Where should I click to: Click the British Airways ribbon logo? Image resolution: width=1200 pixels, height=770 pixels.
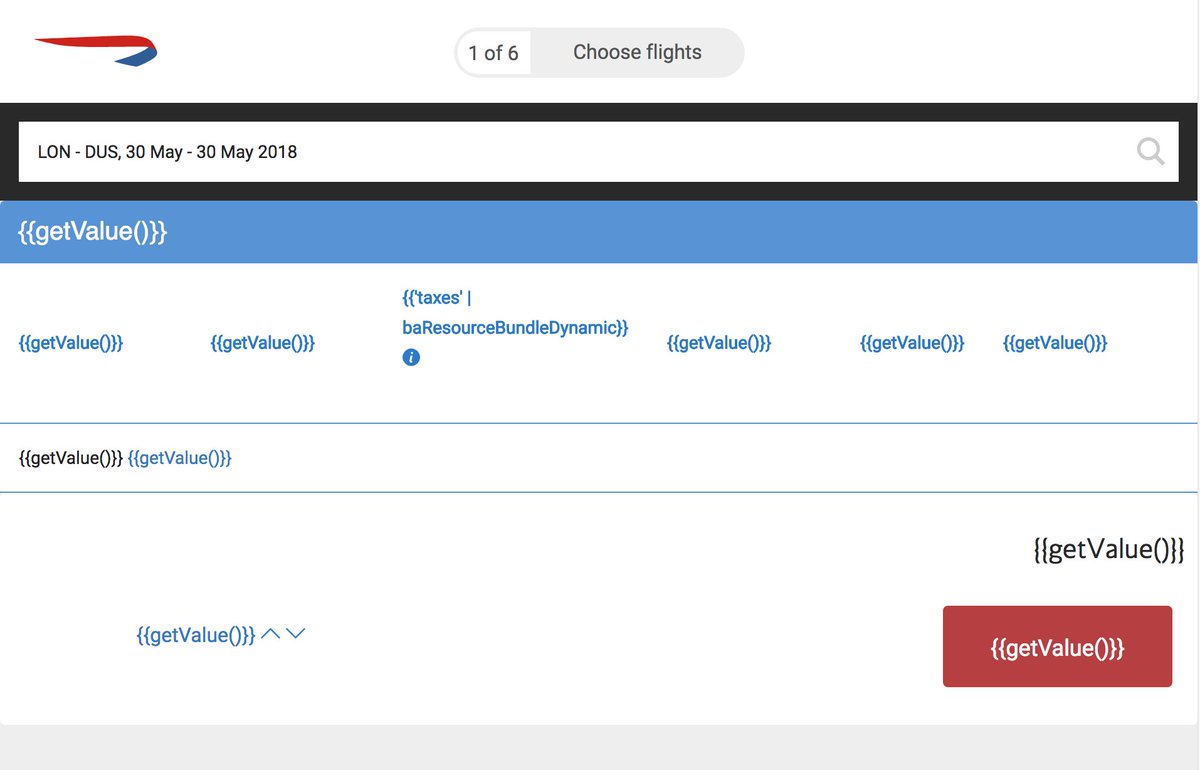(96, 50)
